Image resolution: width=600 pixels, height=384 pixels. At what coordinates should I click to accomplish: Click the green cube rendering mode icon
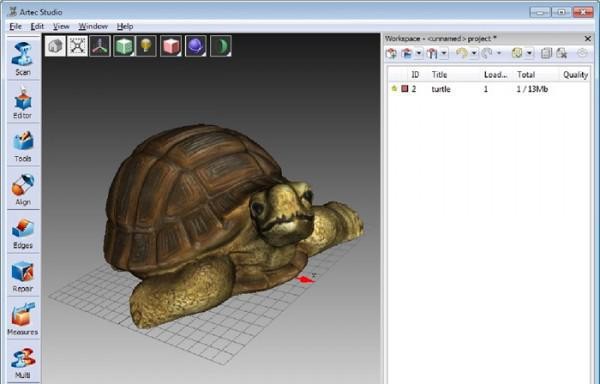coord(124,46)
